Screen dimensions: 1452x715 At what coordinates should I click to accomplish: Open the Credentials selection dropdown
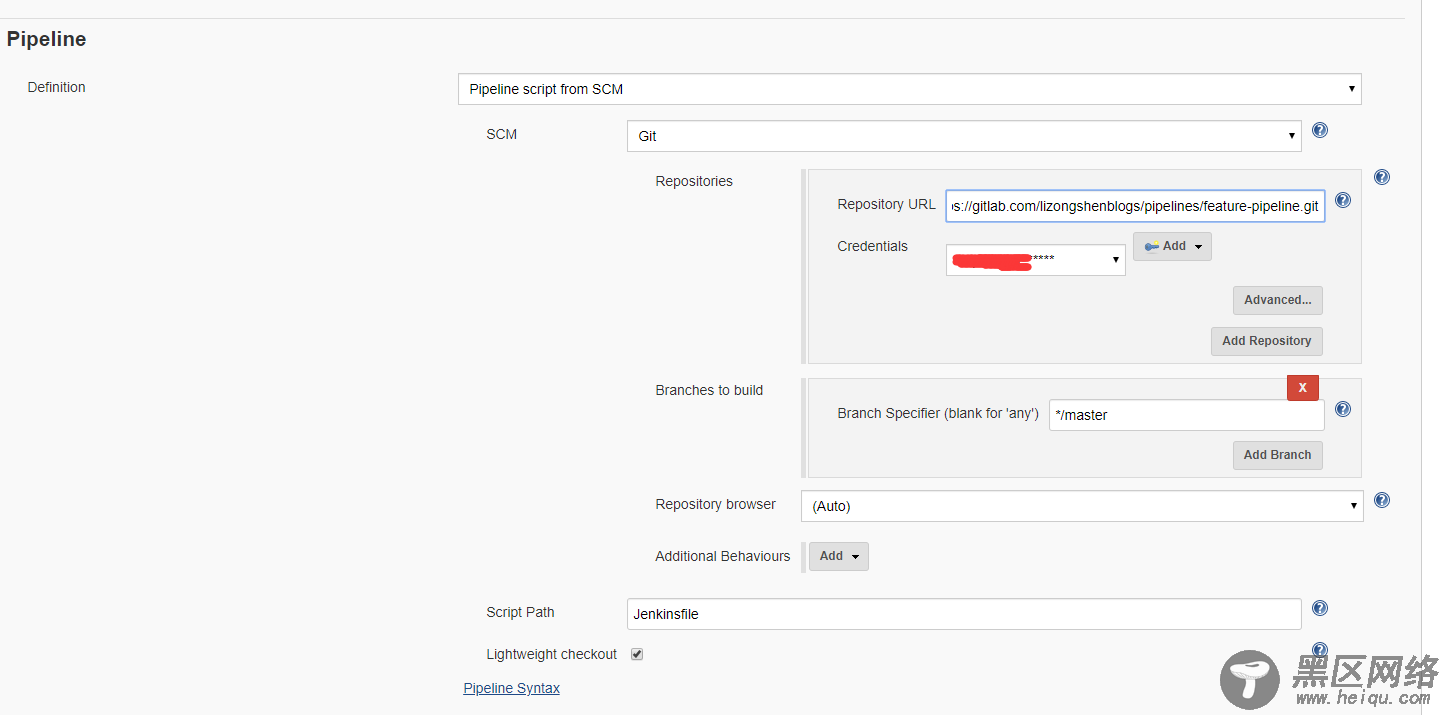[1036, 260]
